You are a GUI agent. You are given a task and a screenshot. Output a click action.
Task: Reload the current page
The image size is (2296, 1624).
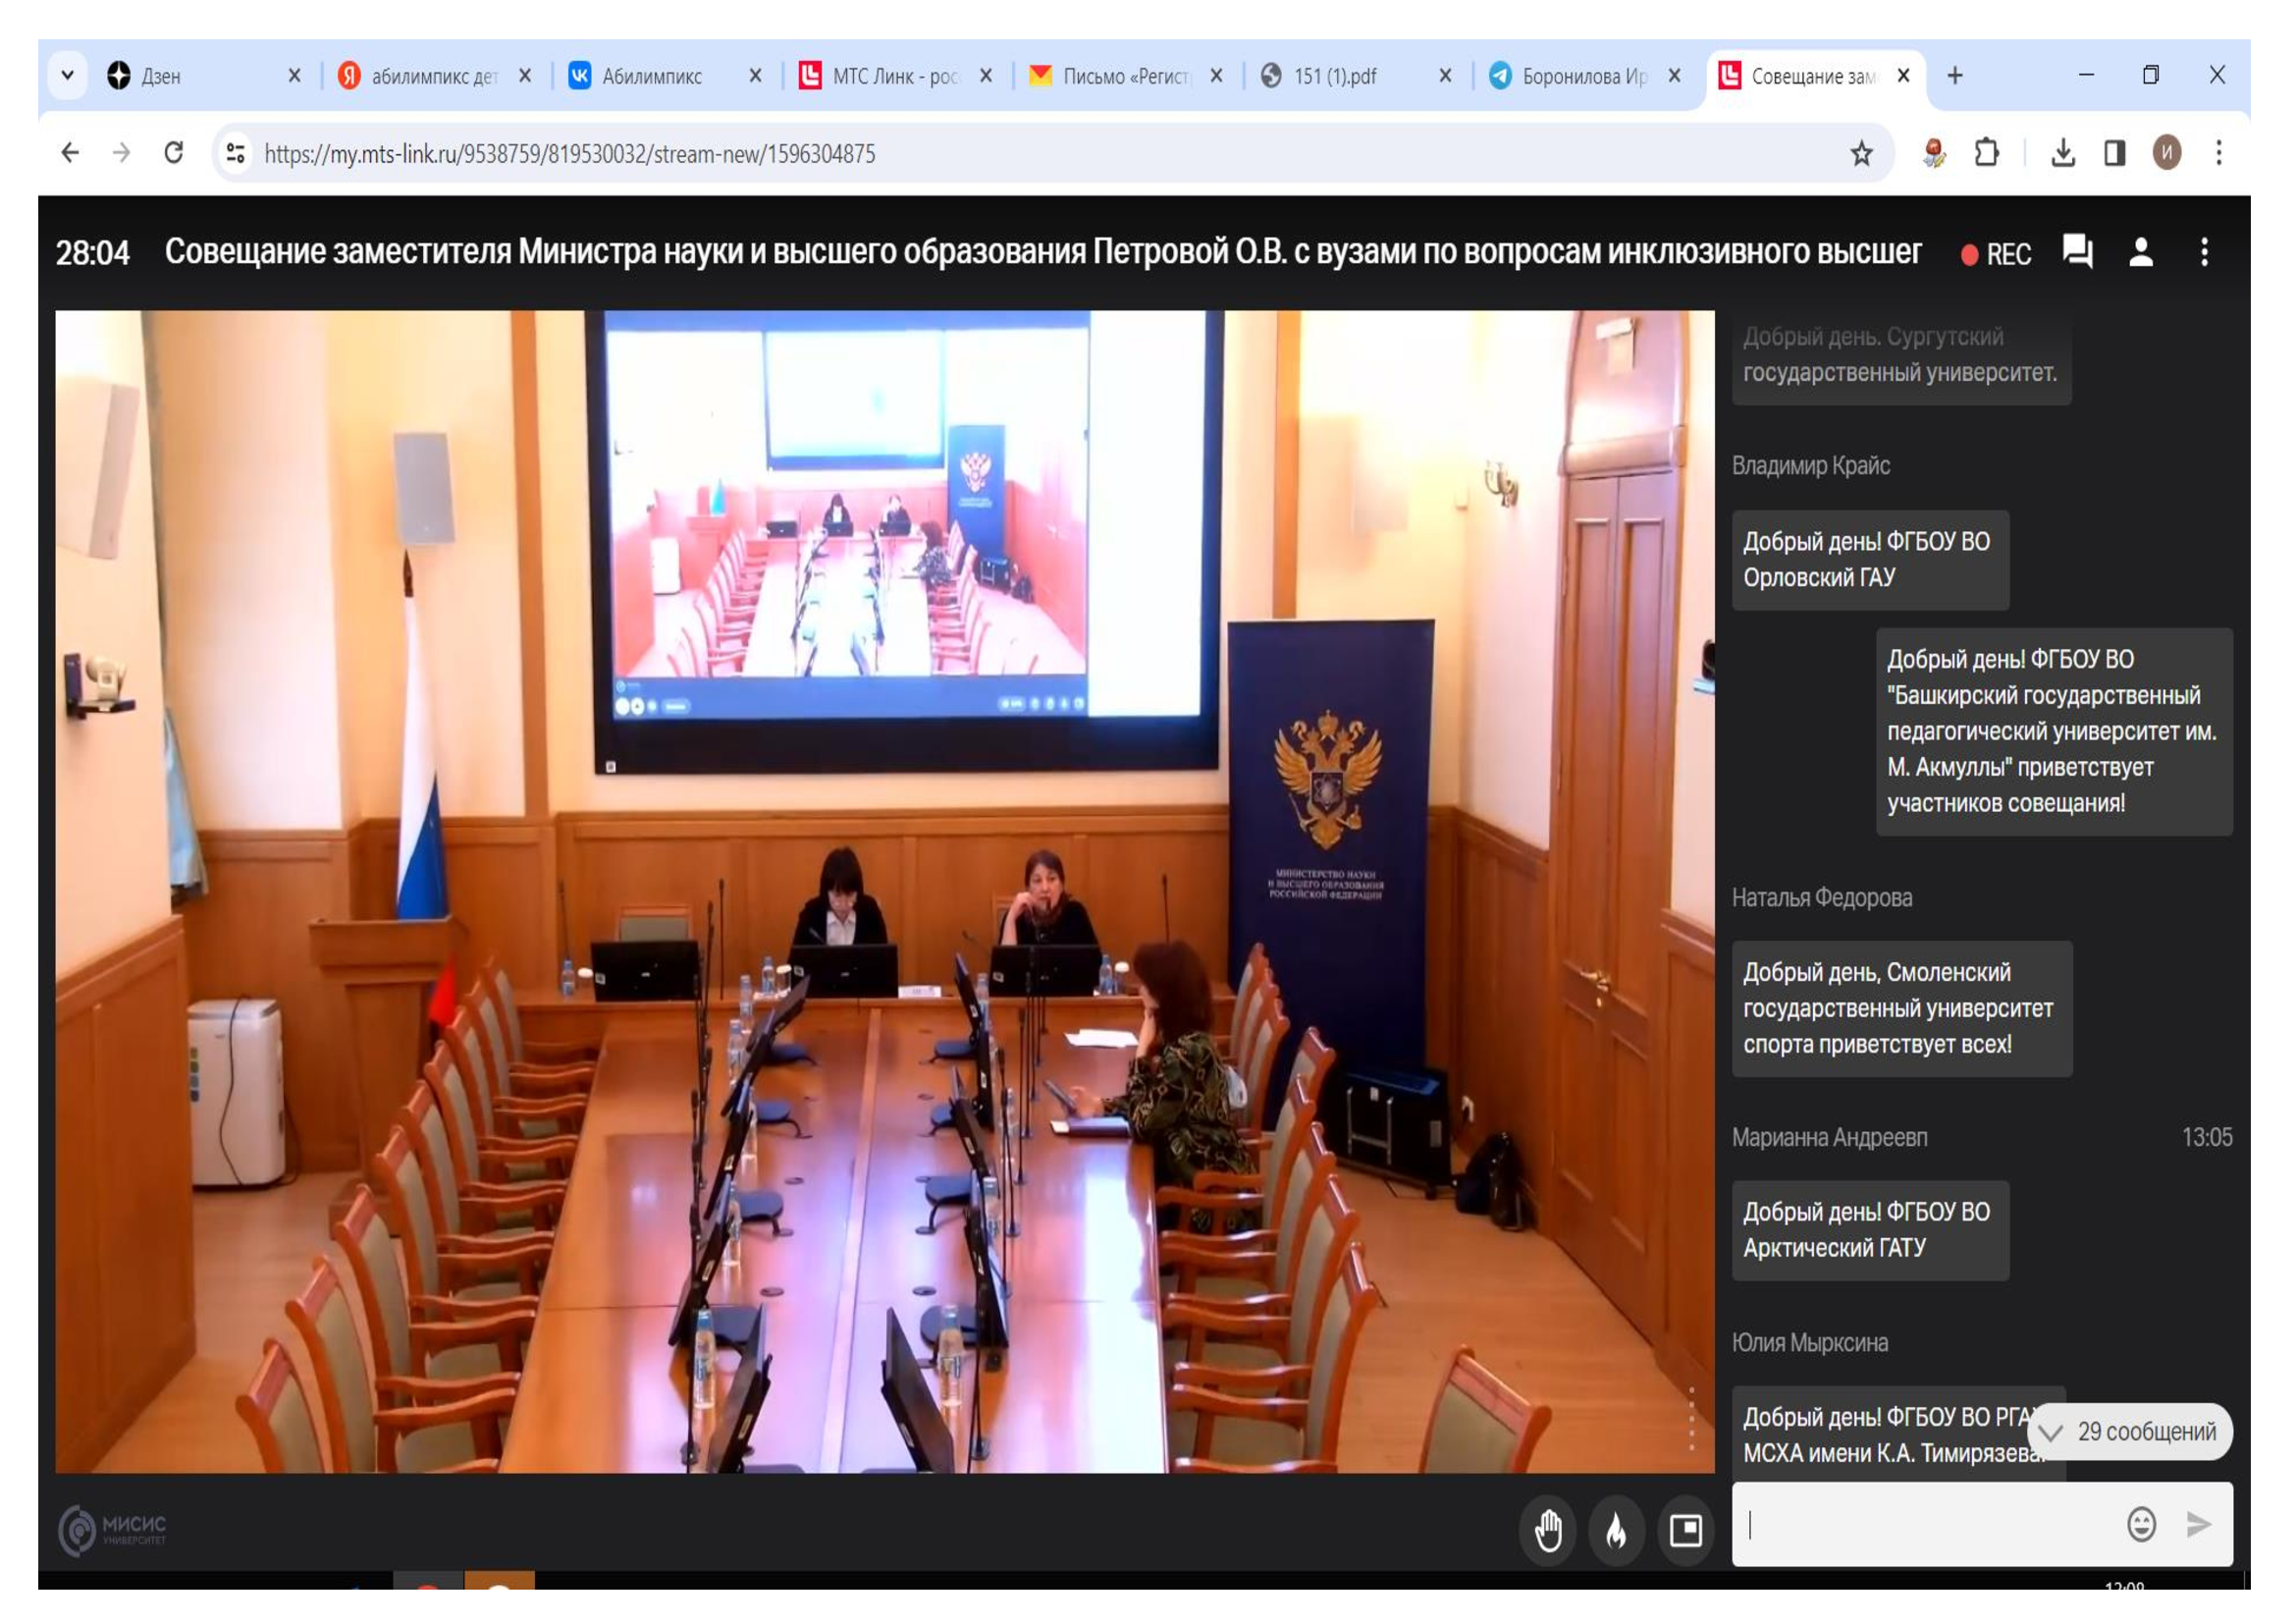[174, 154]
